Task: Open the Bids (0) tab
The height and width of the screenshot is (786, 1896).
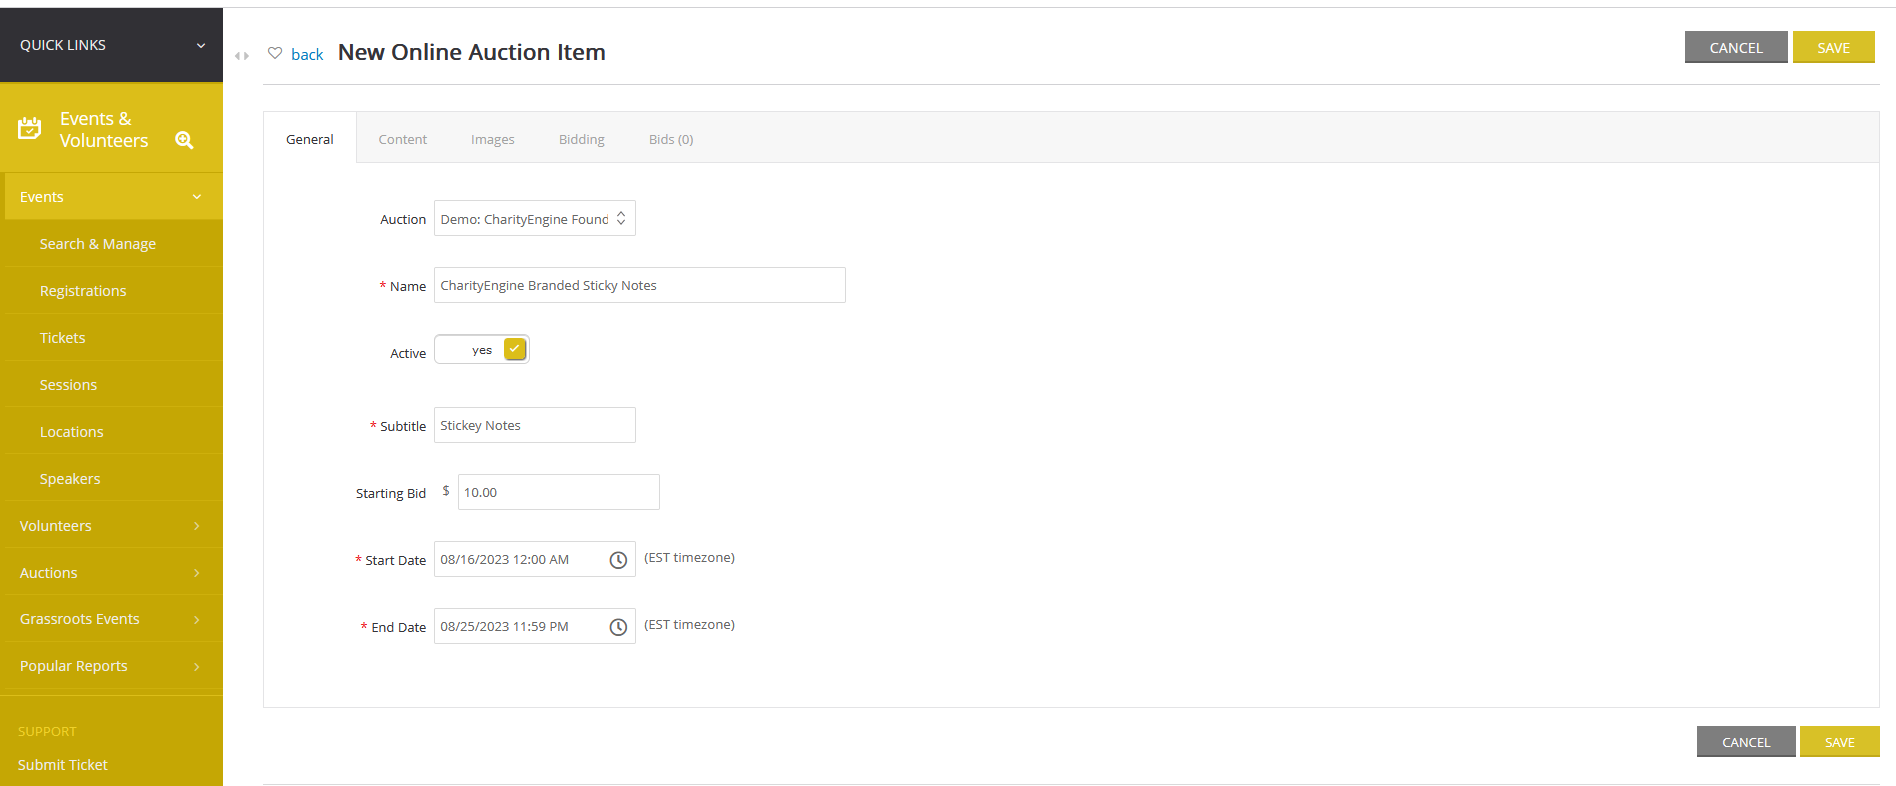Action: pyautogui.click(x=671, y=139)
